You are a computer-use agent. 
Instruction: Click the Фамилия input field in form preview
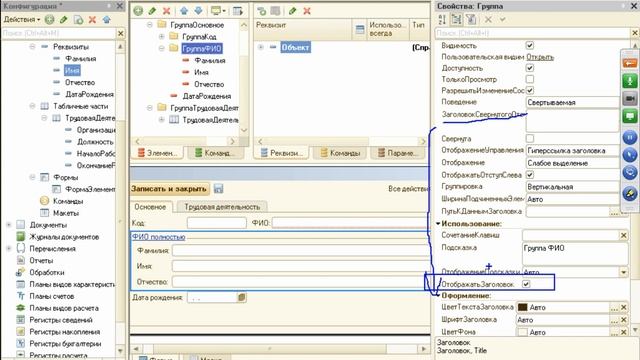301,251
